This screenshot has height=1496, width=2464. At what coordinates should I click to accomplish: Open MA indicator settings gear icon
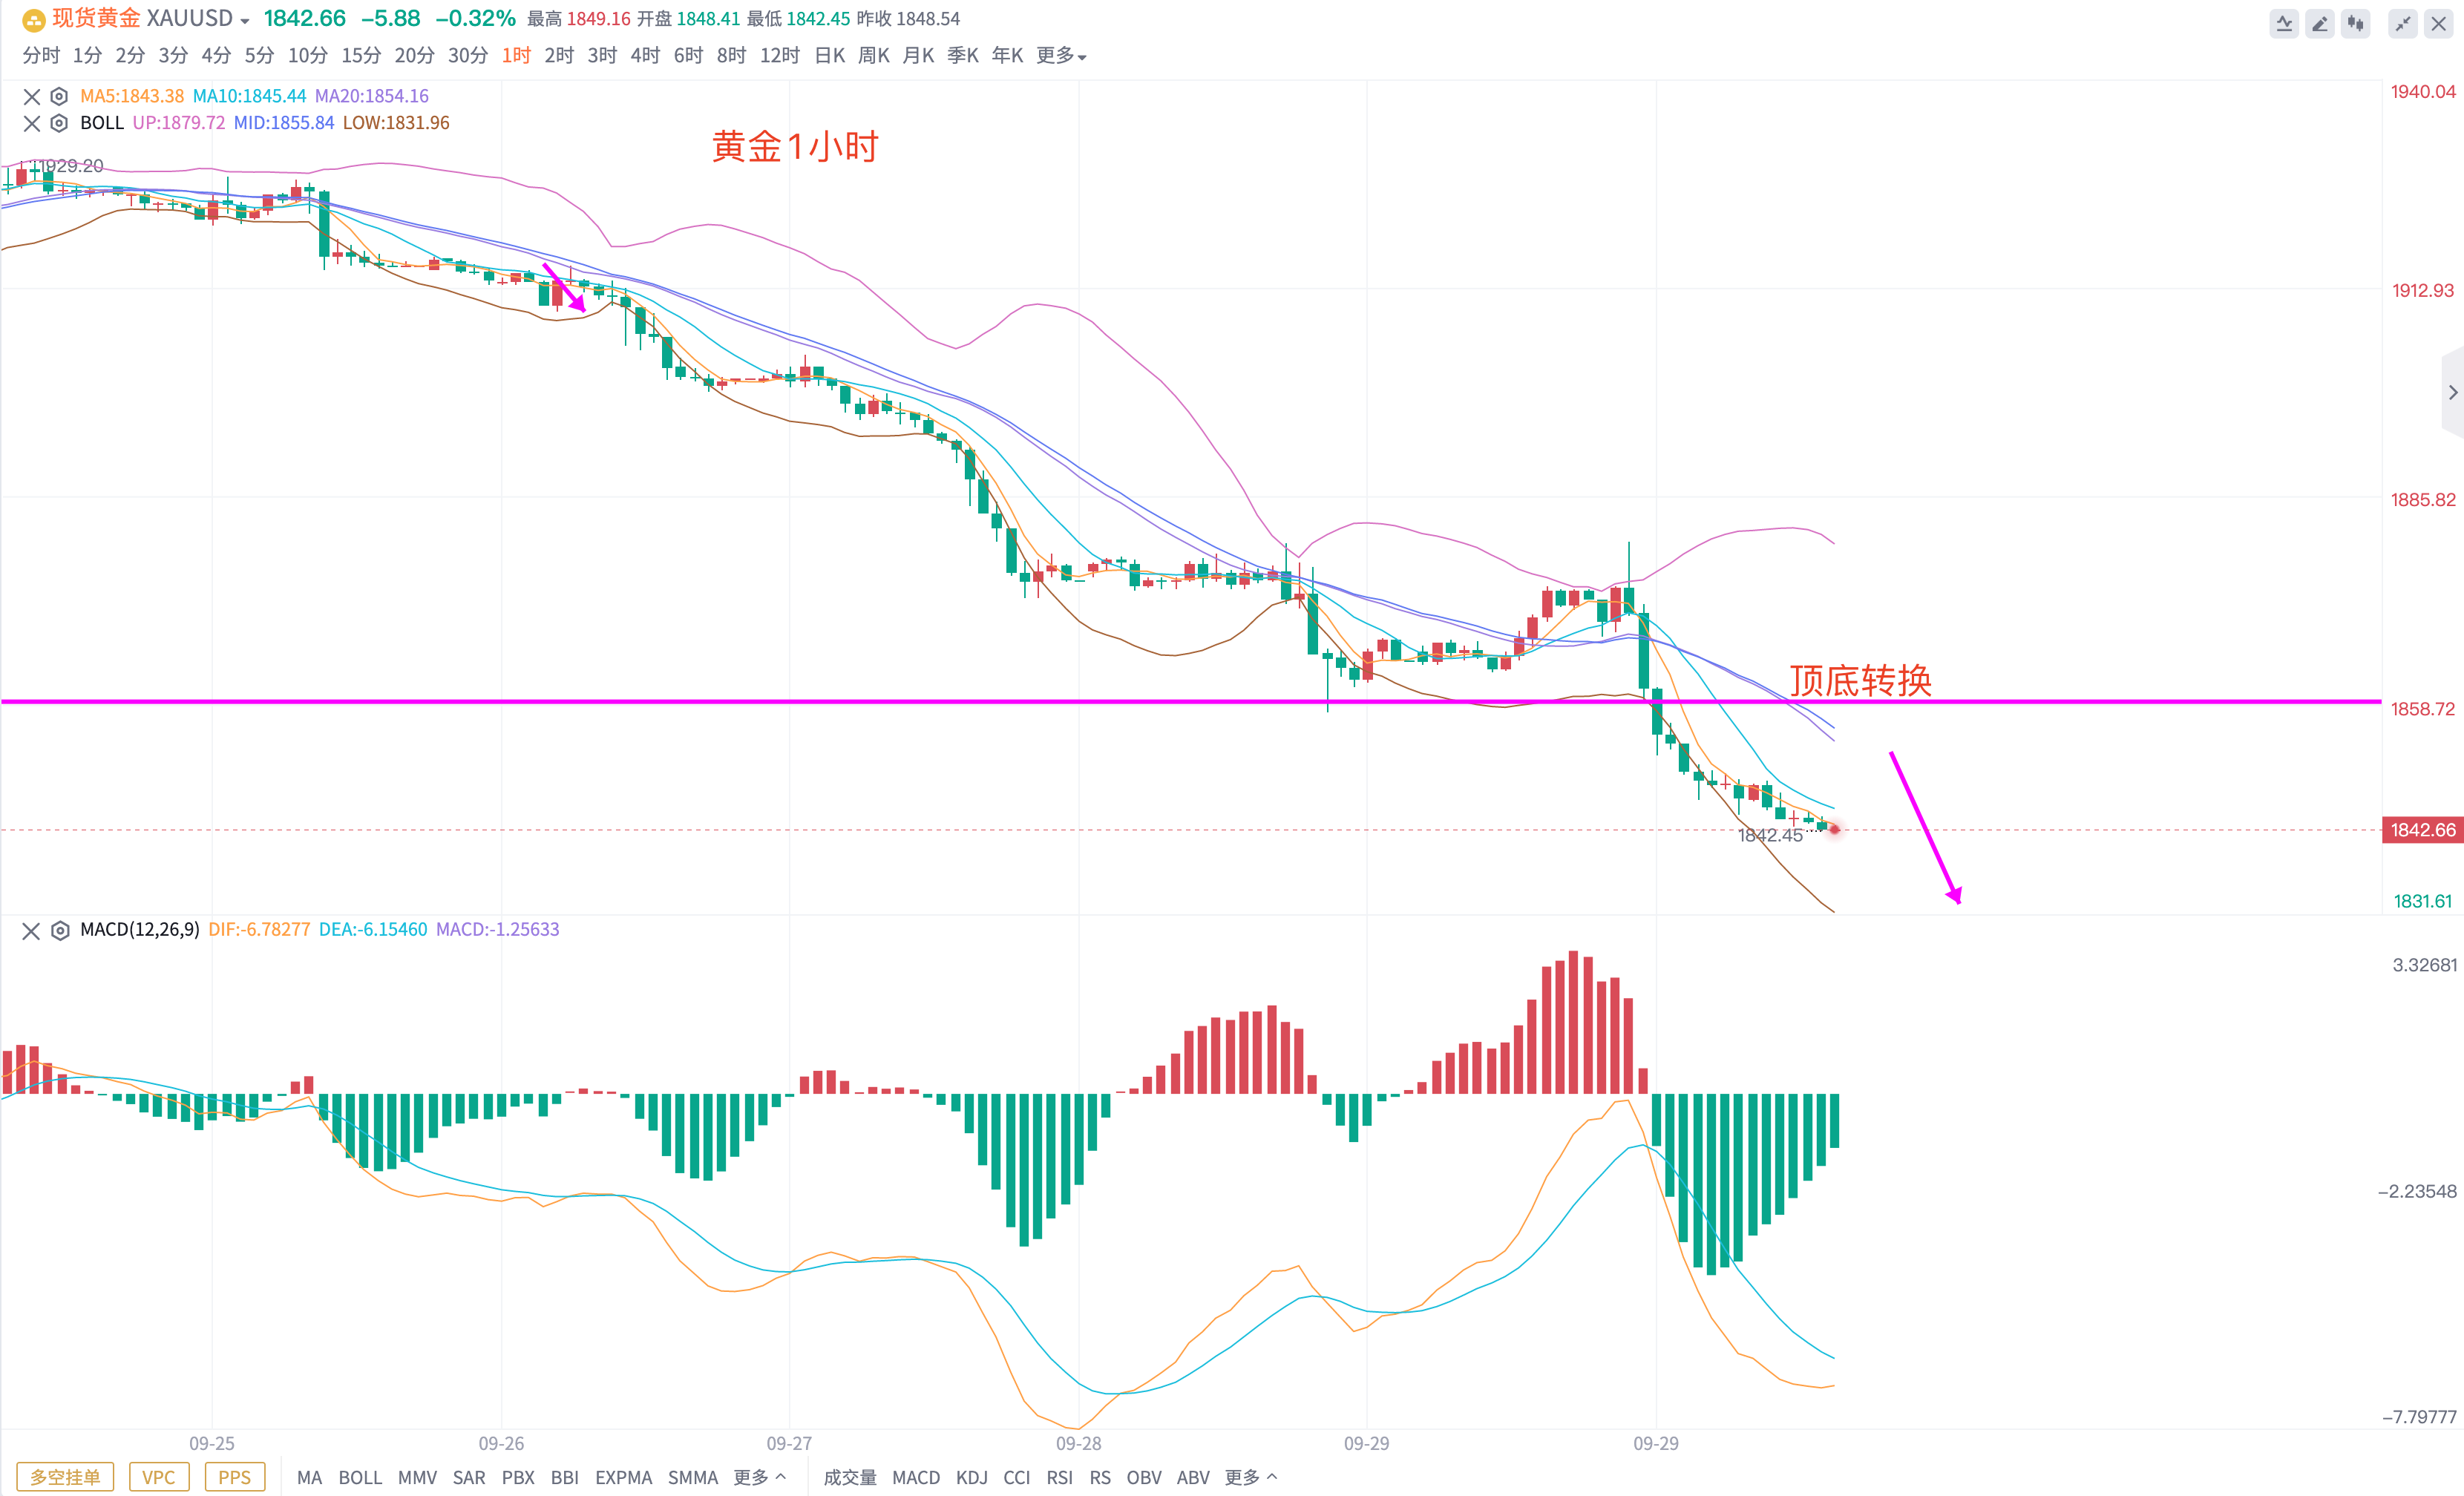(59, 96)
